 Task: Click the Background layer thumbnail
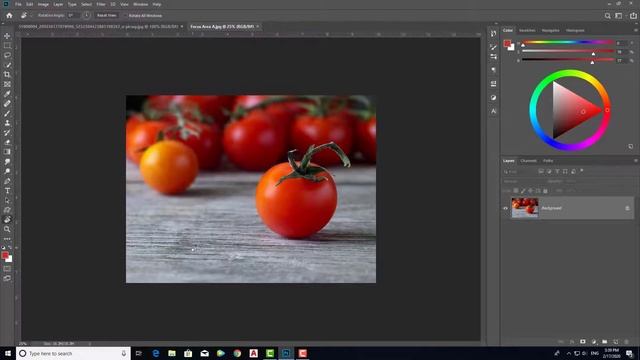[x=525, y=207]
